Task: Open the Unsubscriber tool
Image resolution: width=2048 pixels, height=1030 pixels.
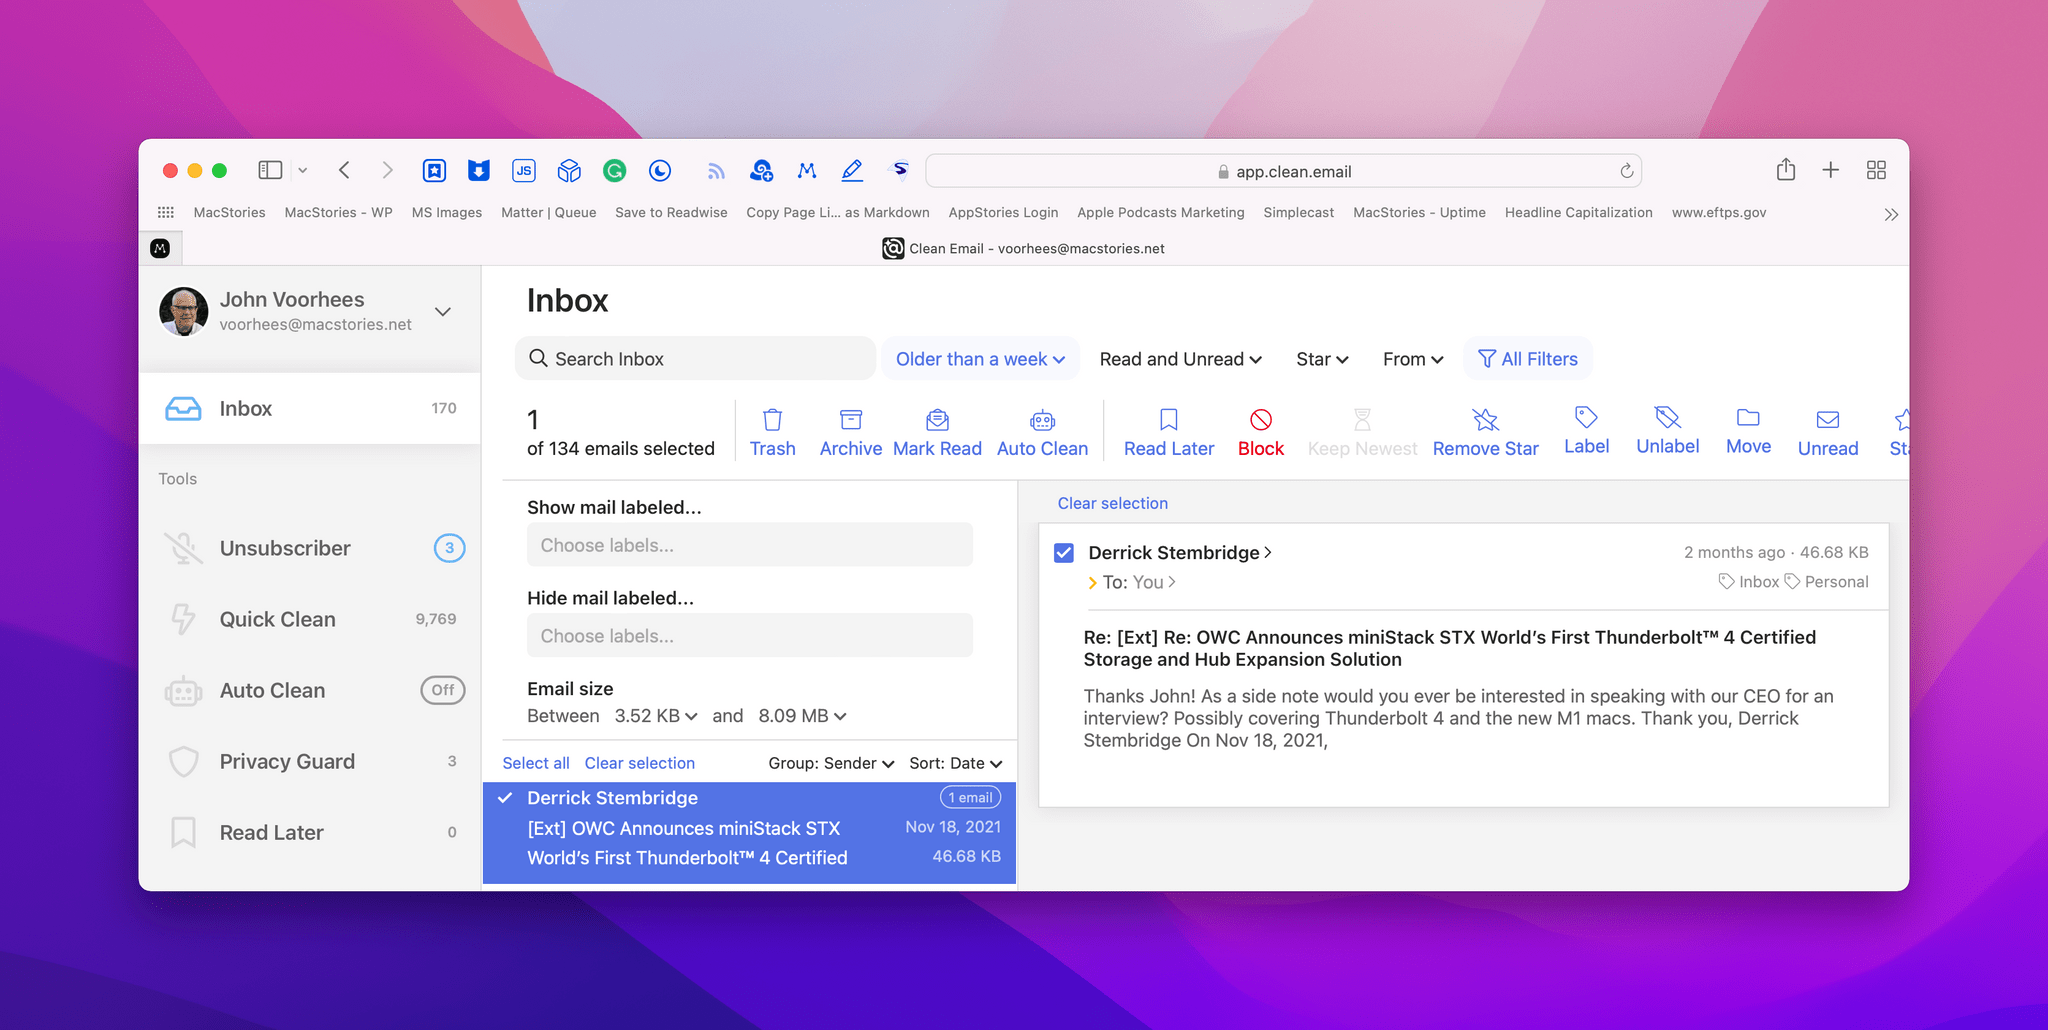Action: point(310,548)
